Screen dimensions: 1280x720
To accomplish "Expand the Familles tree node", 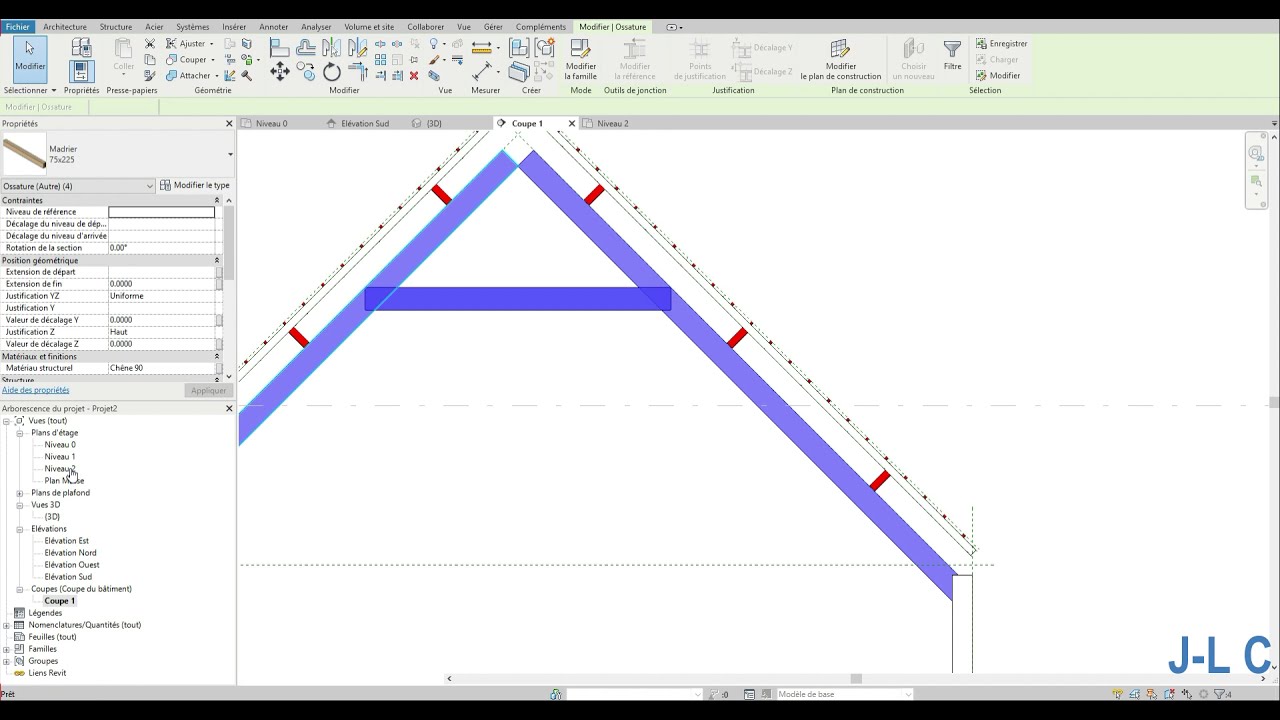I will [x=6, y=649].
